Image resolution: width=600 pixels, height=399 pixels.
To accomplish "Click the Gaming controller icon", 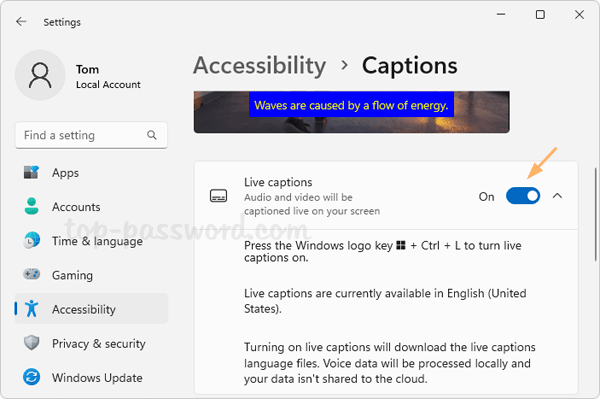I will click(x=31, y=274).
